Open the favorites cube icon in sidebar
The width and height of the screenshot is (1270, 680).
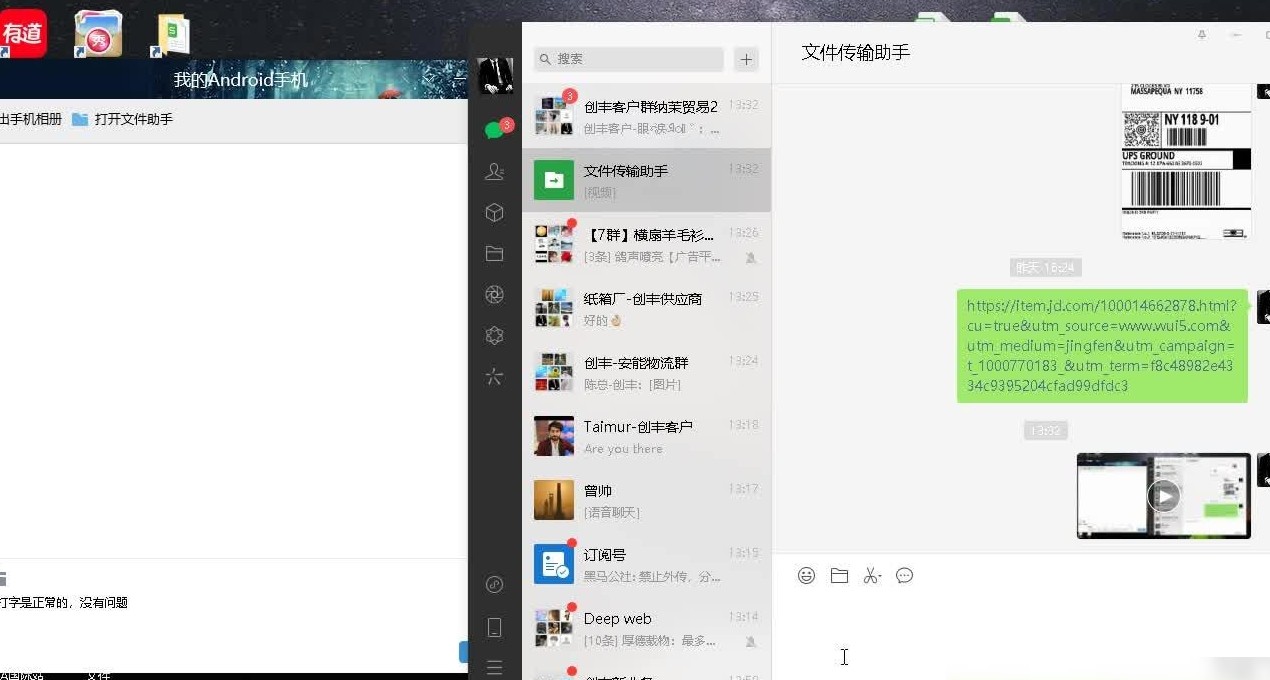[x=494, y=213]
